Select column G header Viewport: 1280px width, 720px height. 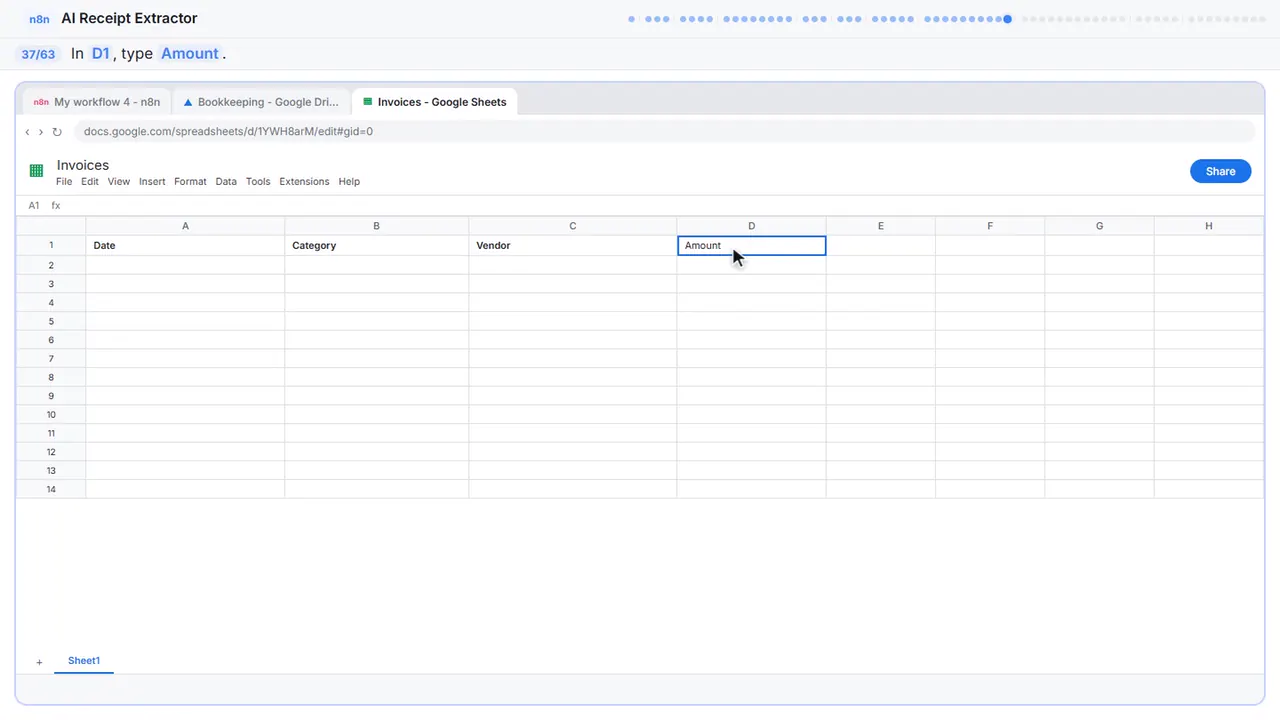pyautogui.click(x=1099, y=226)
